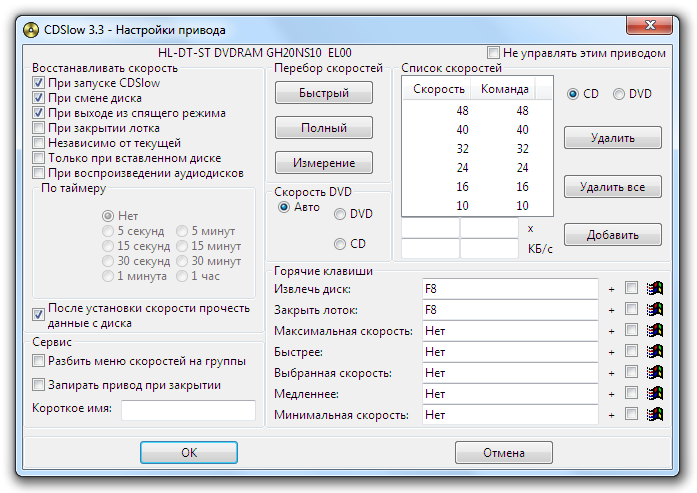The width and height of the screenshot is (697, 493).
Task: Click the command input field in x row
Action: tap(489, 228)
